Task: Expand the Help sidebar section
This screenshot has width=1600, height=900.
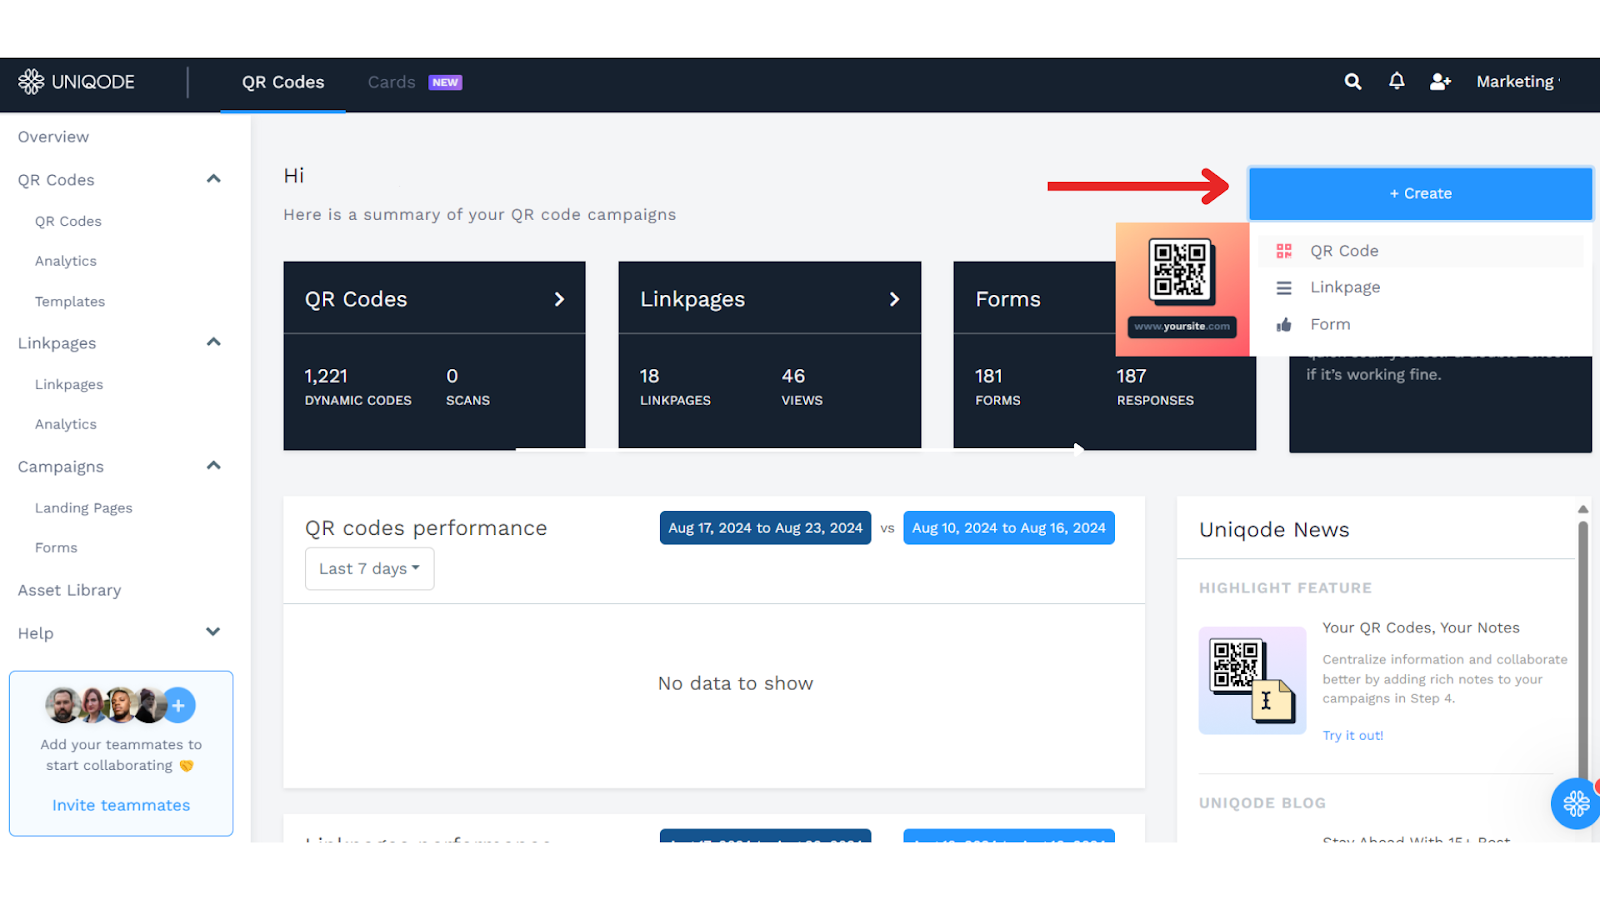Action: 213,632
